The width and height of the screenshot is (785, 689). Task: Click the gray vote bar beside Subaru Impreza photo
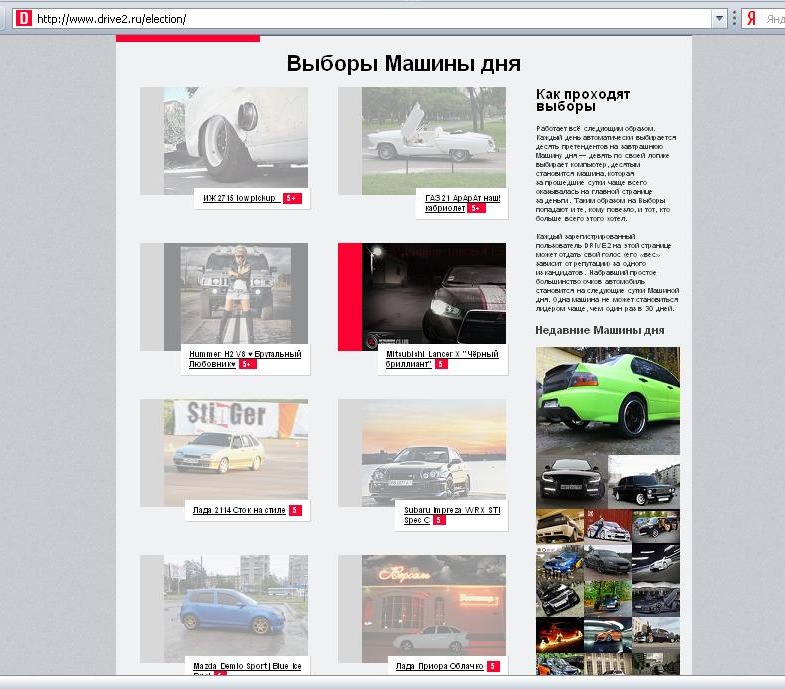[x=350, y=453]
